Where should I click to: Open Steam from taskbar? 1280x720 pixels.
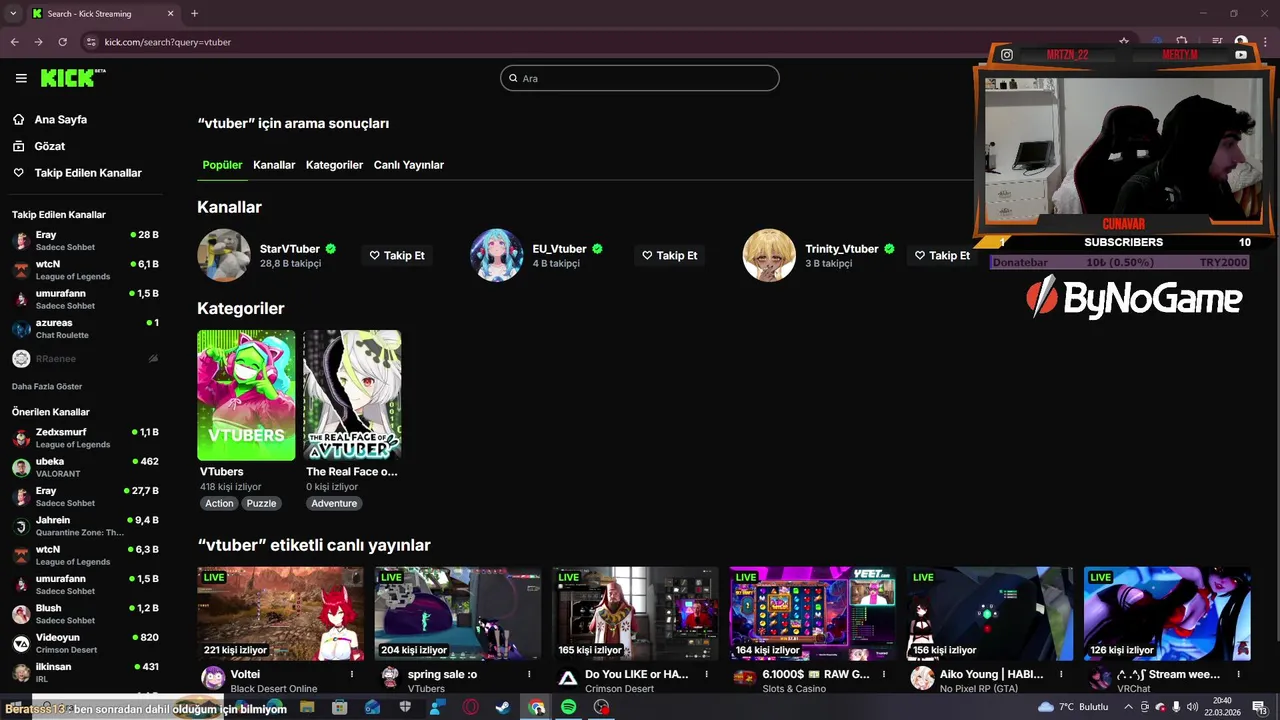tap(503, 707)
